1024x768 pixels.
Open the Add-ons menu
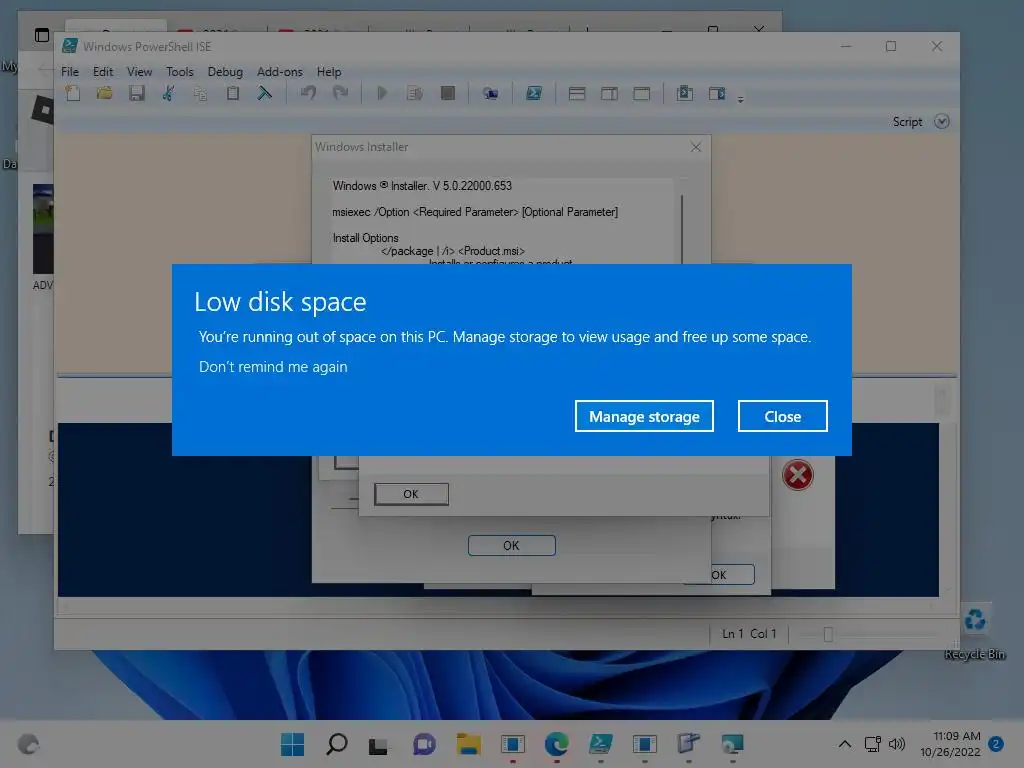click(280, 72)
